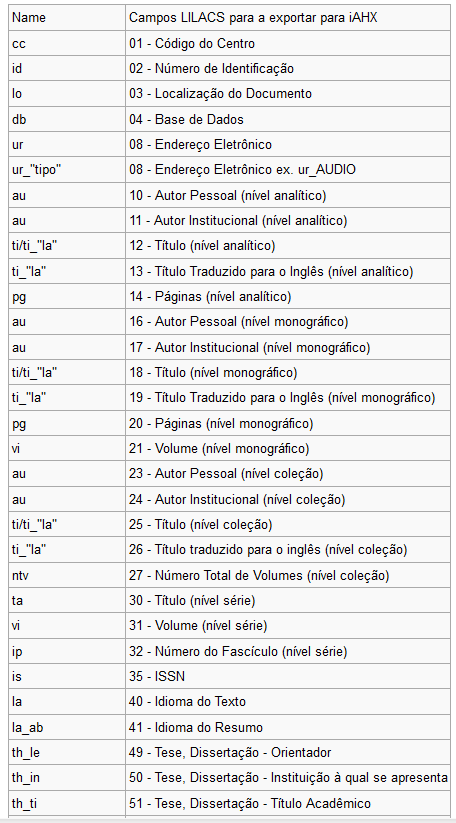Viewport: 456px width, 823px height.
Task: Select '30 - Título (nível série)' cell
Action: 288,601
